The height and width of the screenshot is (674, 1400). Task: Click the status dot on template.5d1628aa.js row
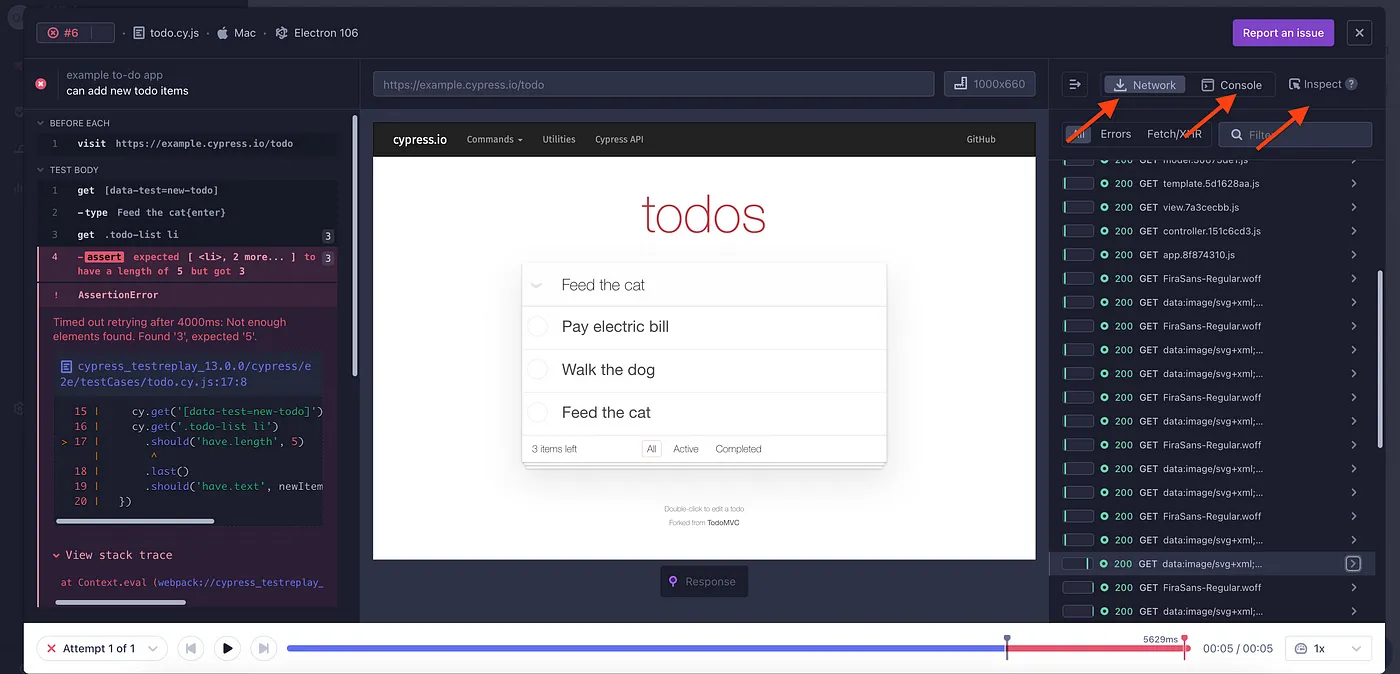coord(1104,184)
